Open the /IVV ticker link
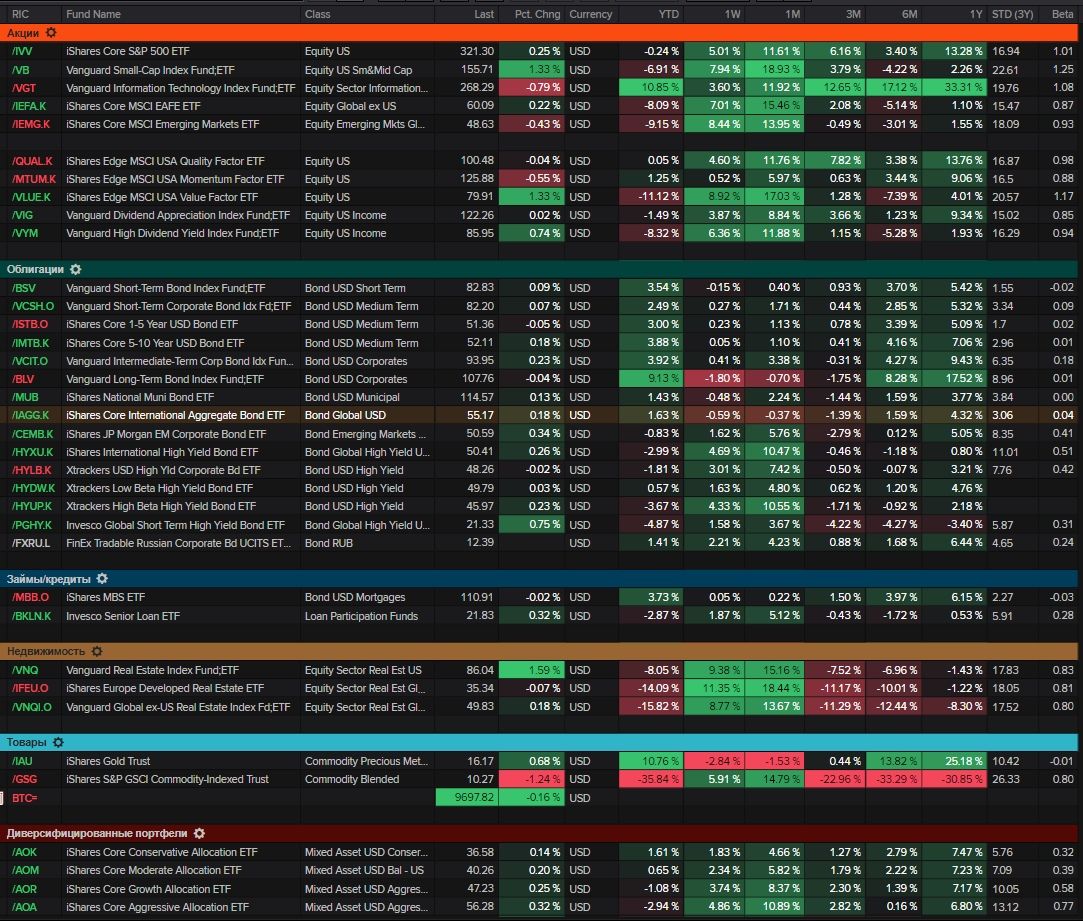 pos(22,51)
